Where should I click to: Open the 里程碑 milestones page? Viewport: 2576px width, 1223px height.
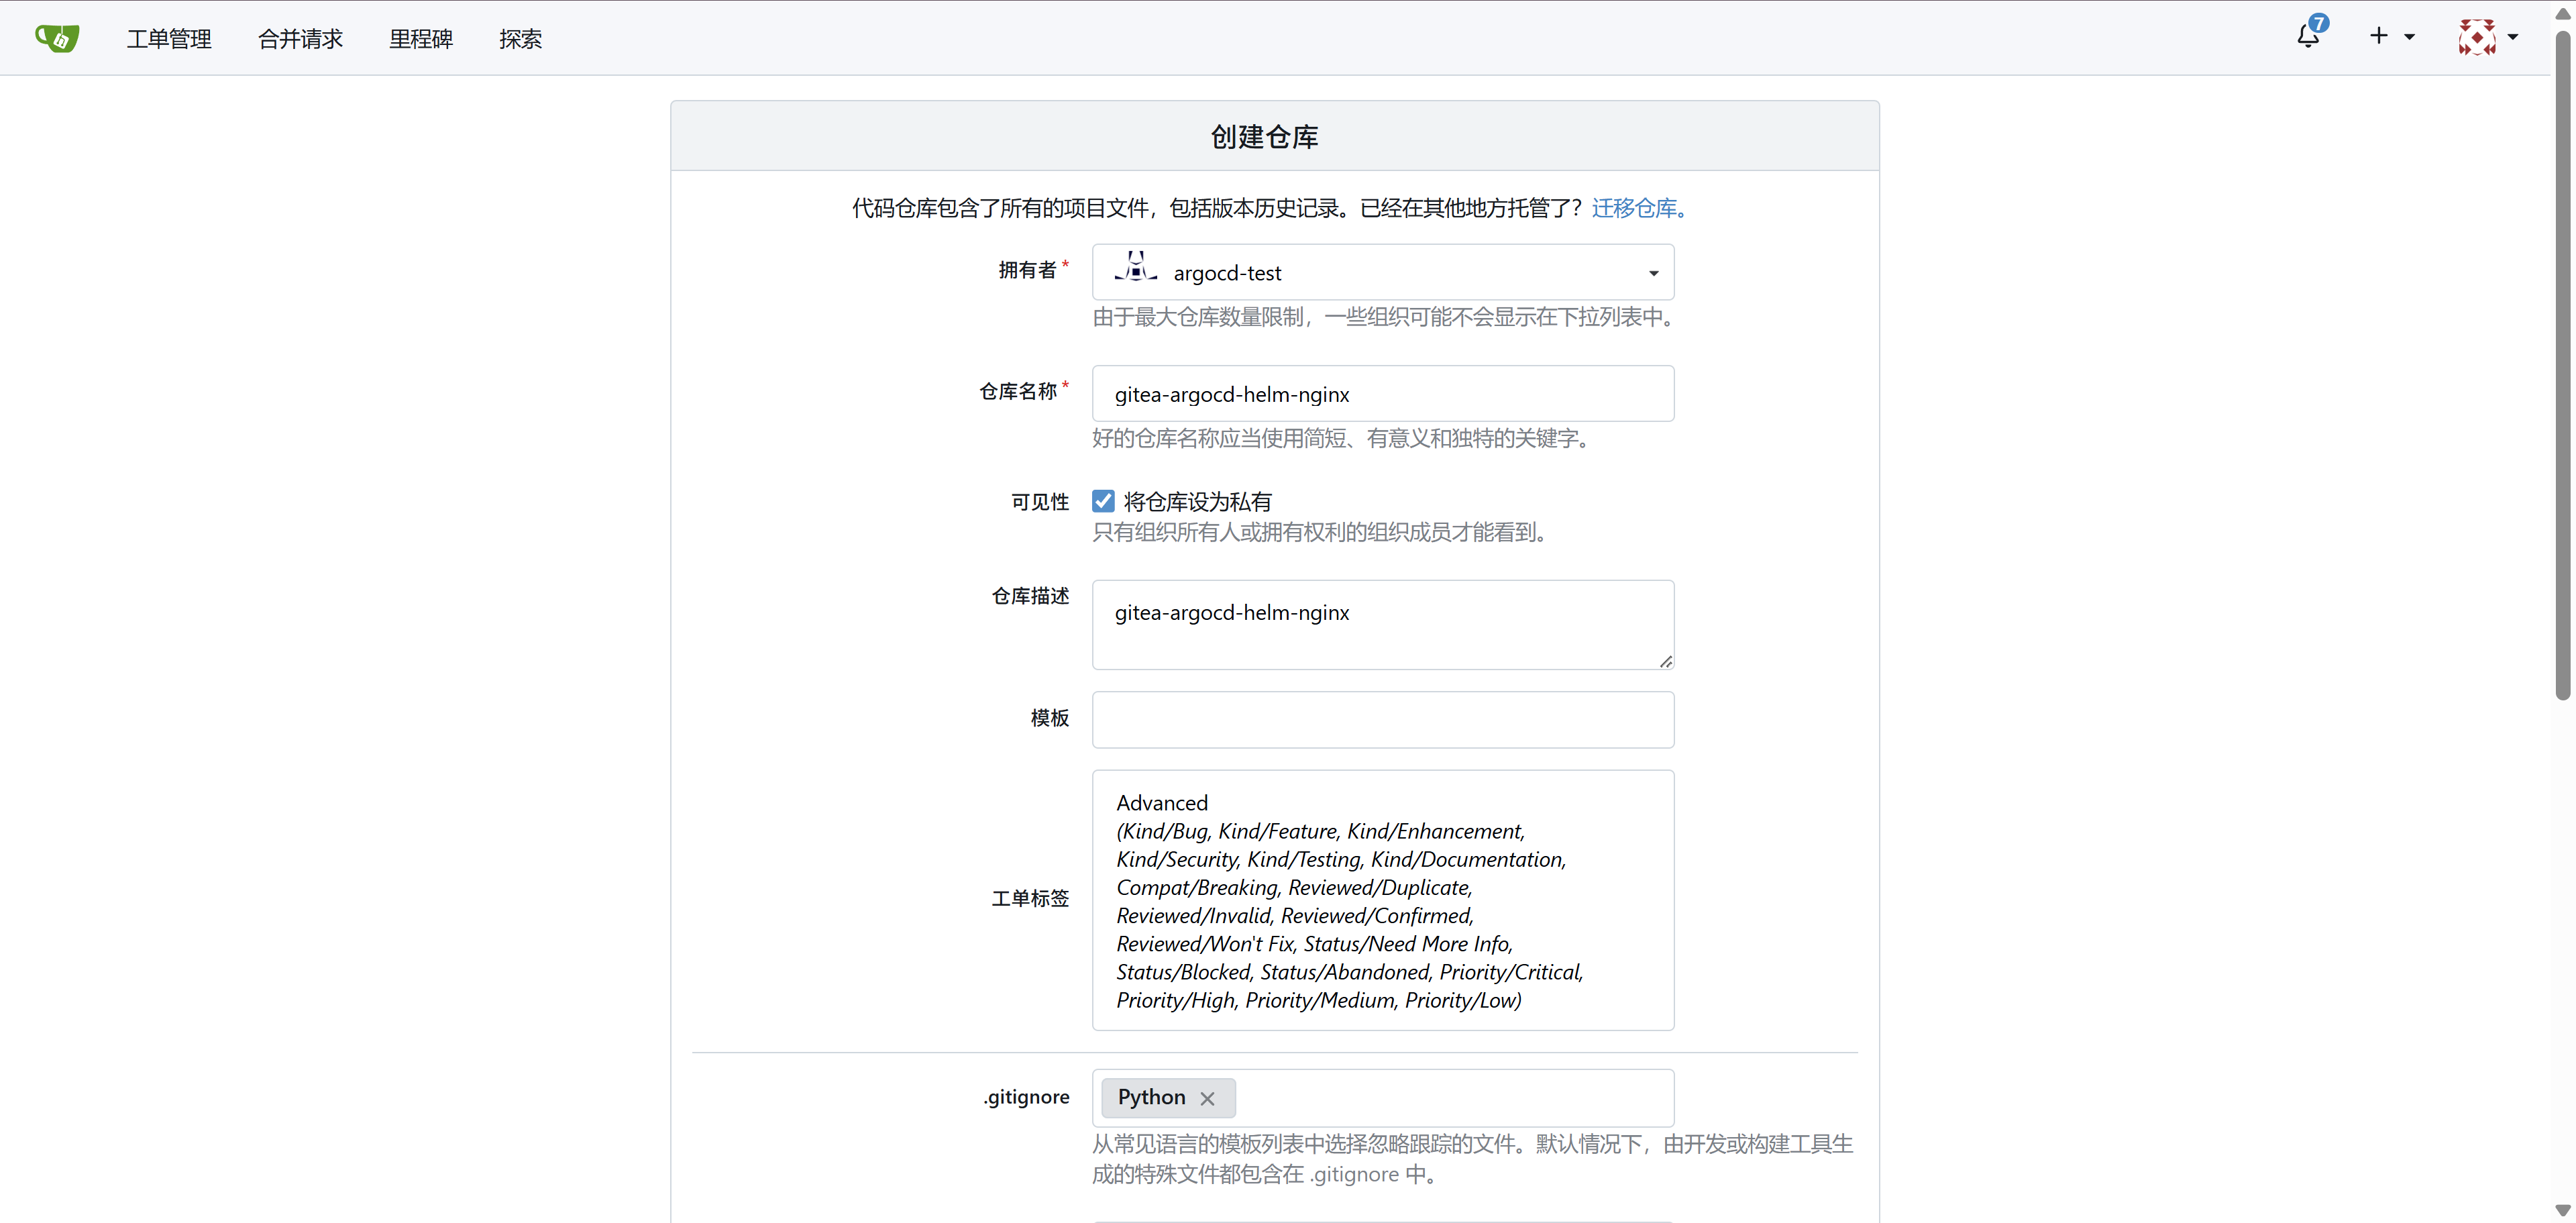click(x=421, y=39)
